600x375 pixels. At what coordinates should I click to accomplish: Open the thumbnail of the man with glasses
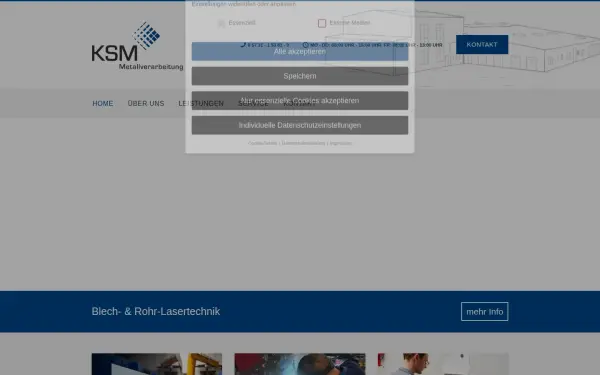(443, 364)
